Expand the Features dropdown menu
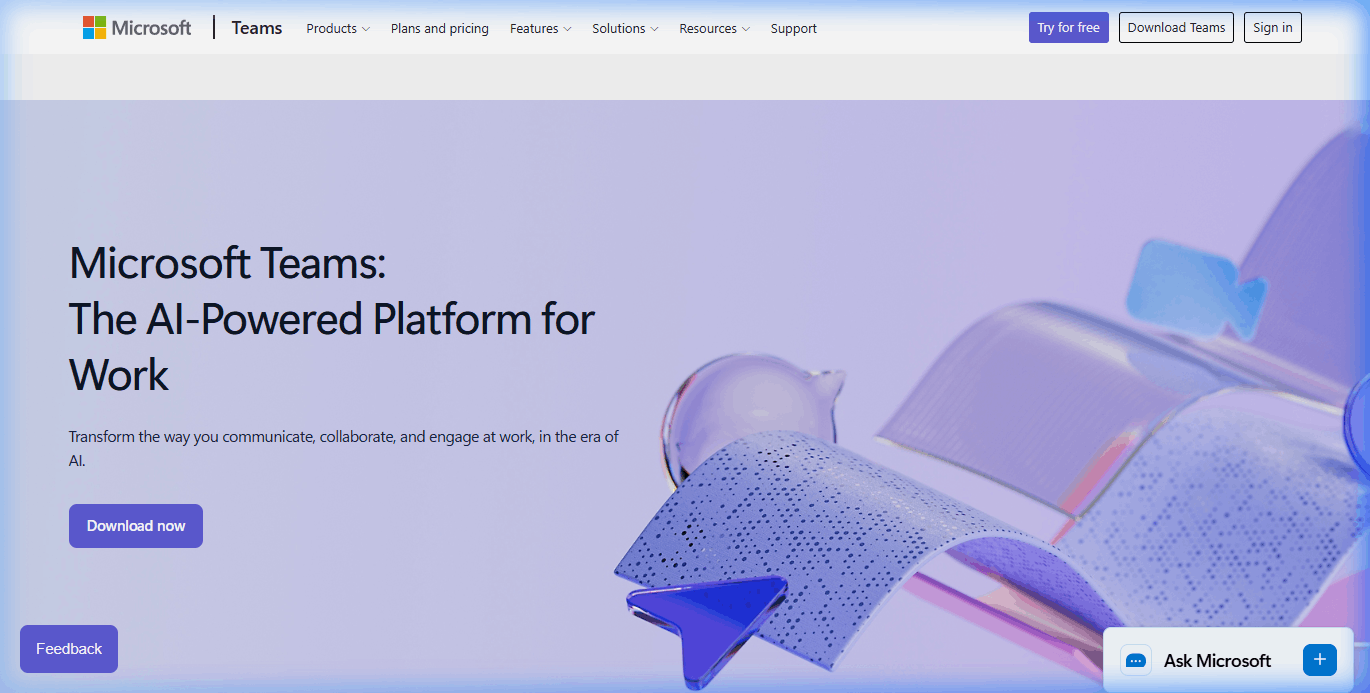This screenshot has width=1370, height=693. click(x=541, y=28)
